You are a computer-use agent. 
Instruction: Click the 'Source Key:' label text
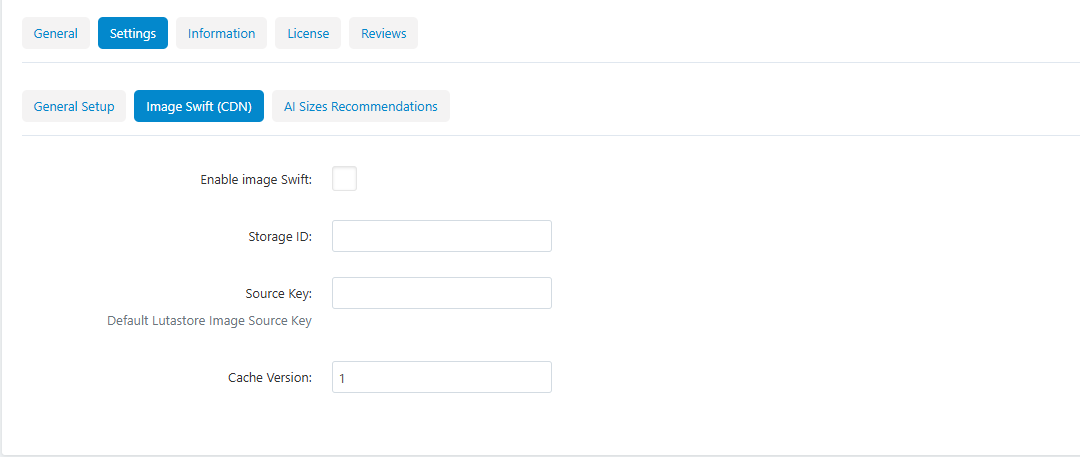pos(279,293)
